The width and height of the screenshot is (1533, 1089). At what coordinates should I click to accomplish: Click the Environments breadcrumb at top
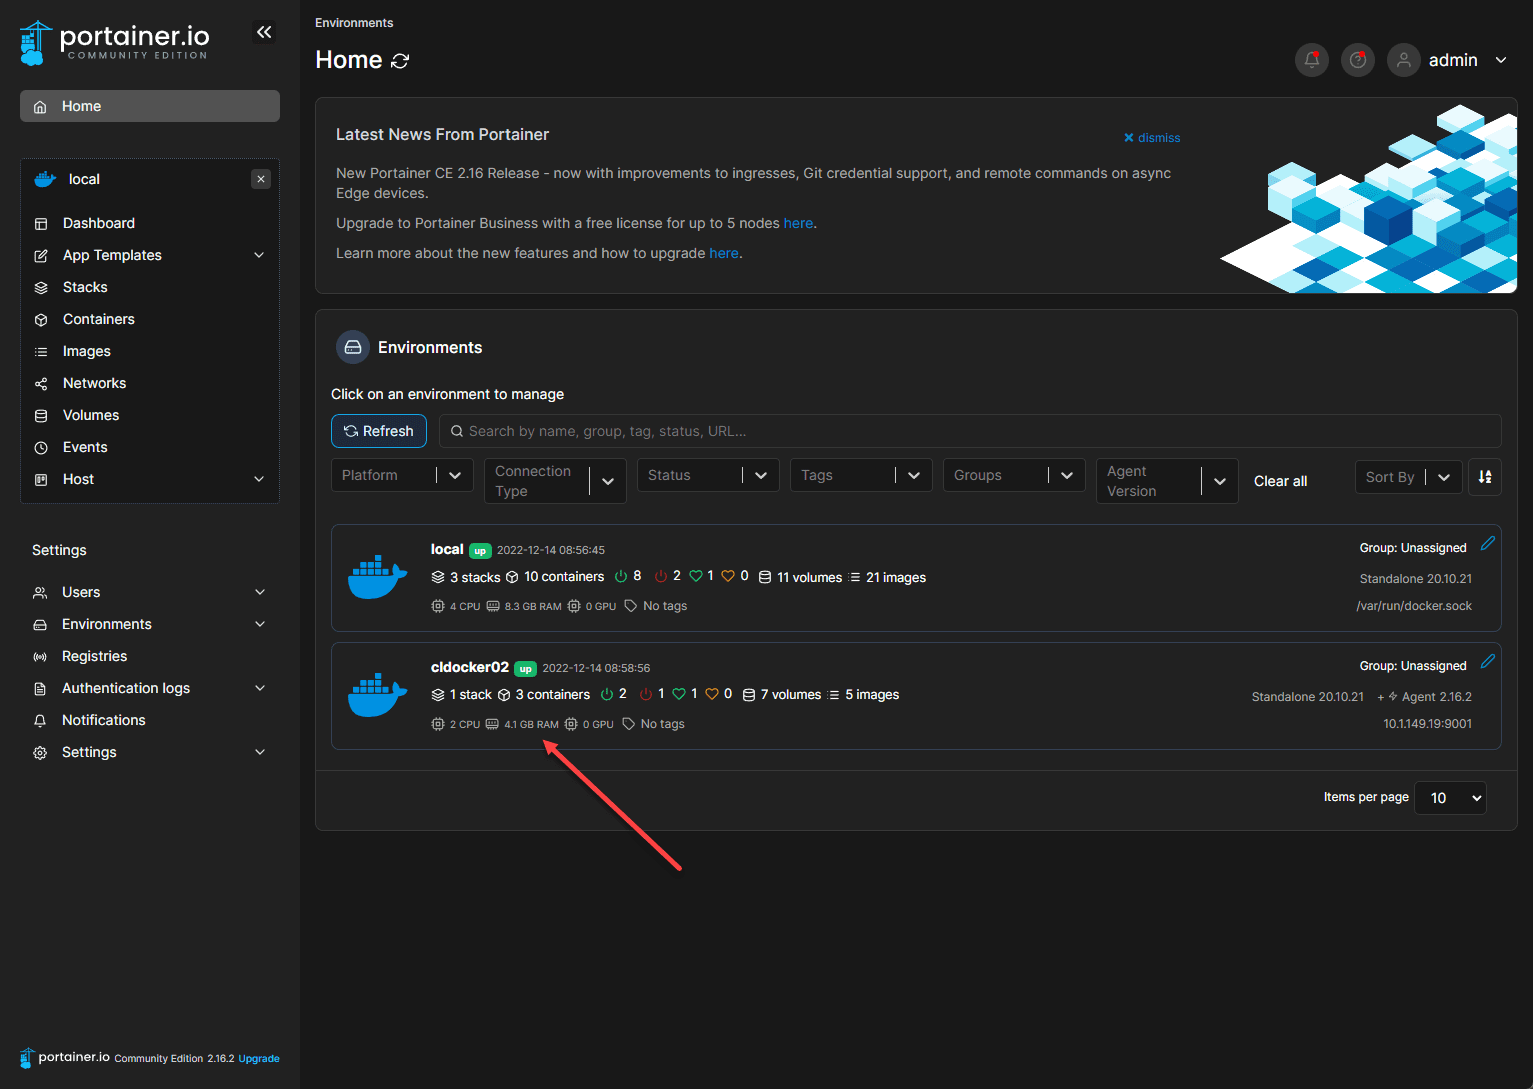click(354, 23)
